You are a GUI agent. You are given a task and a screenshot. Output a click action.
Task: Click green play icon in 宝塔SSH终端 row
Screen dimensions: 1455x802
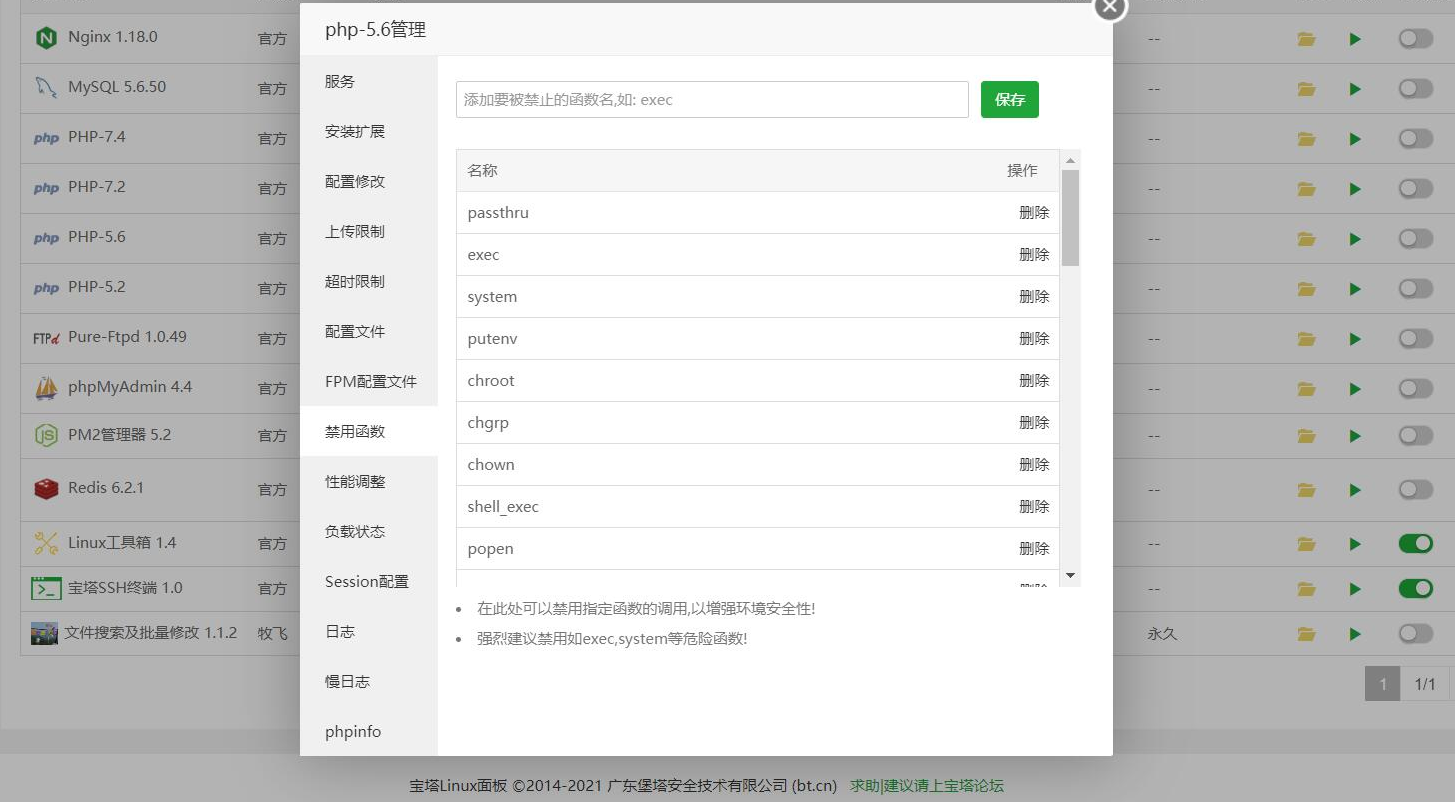(1355, 589)
